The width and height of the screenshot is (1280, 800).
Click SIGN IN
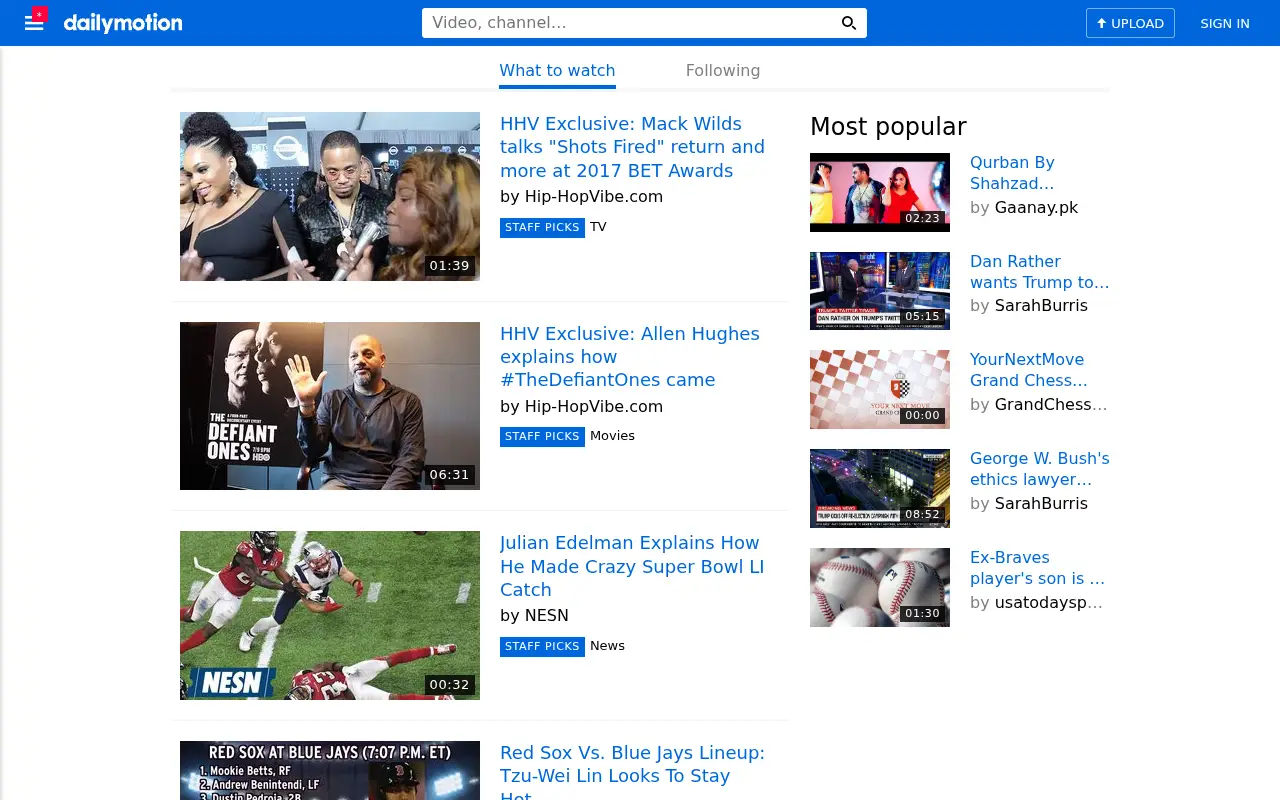point(1225,23)
